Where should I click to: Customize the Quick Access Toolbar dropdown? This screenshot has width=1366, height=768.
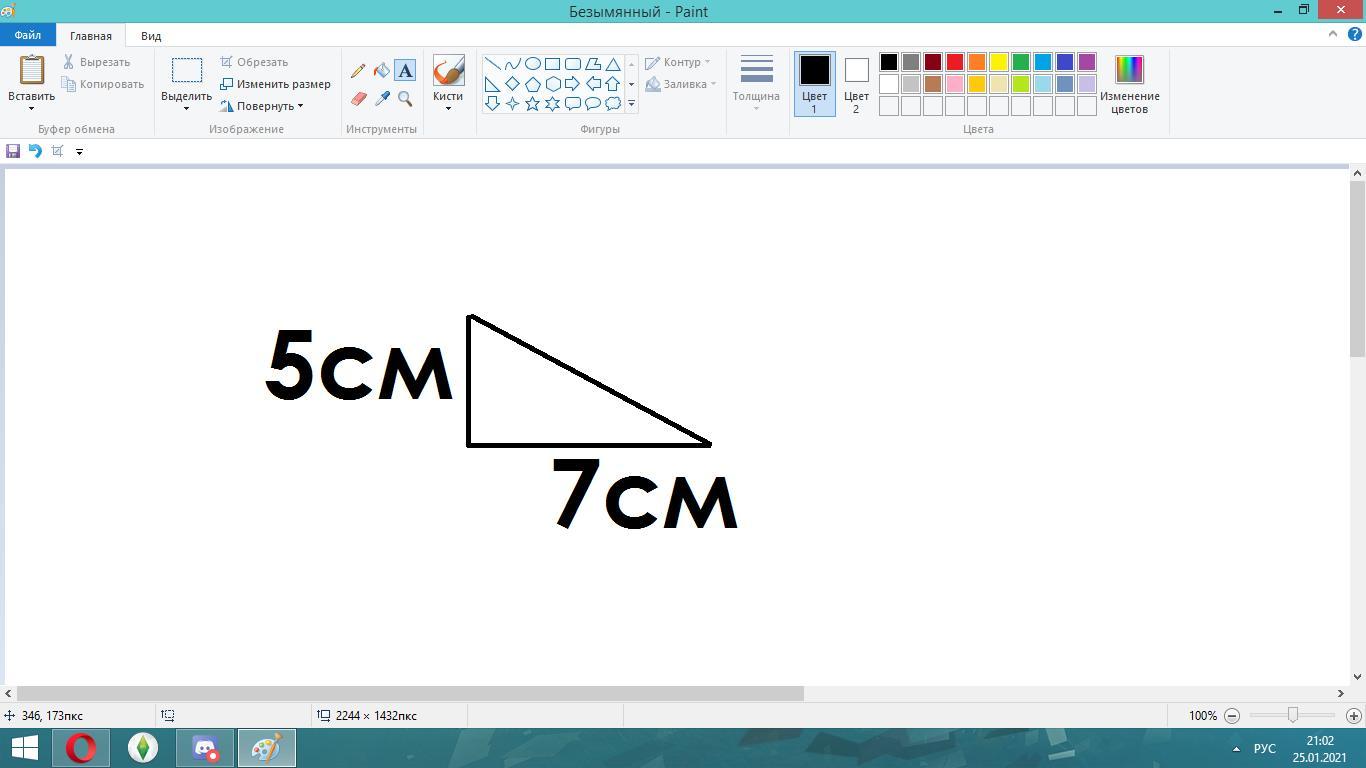[x=79, y=151]
